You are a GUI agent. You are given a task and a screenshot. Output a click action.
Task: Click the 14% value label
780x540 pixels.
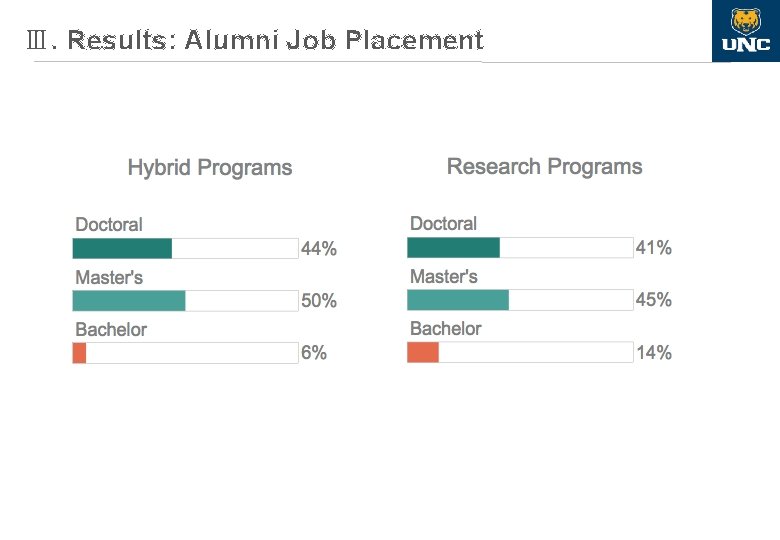(x=654, y=353)
